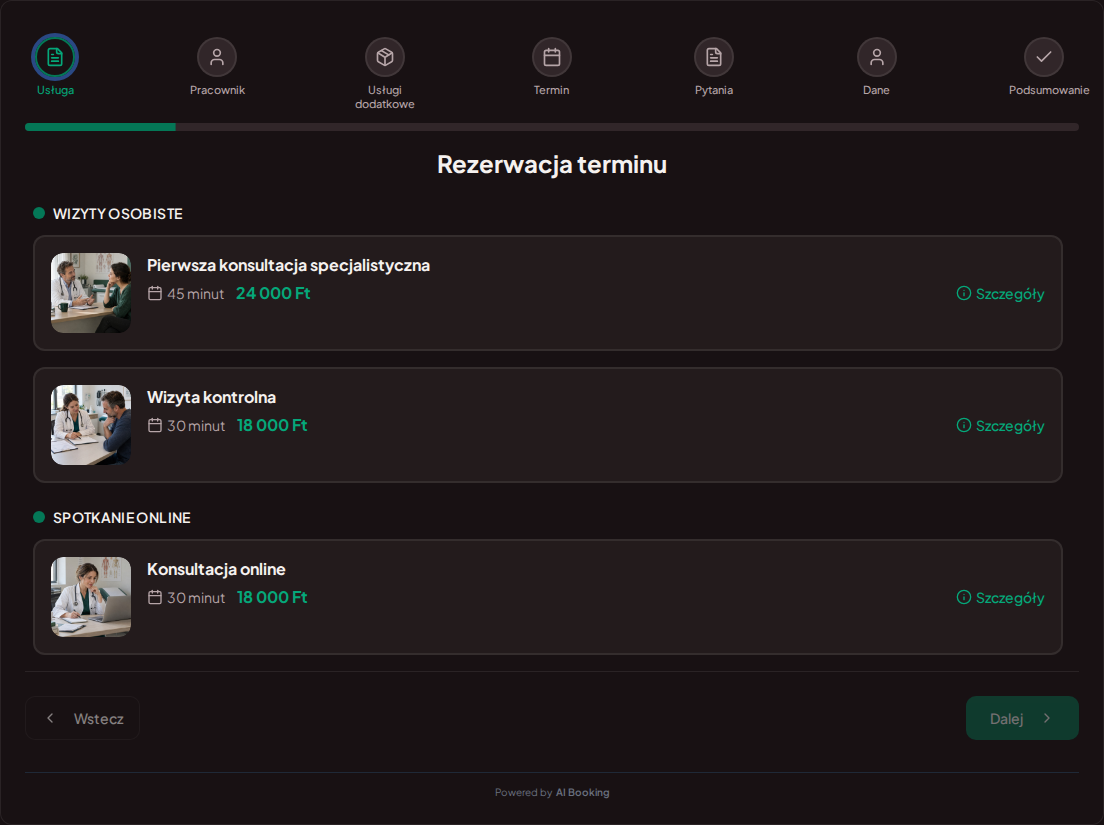The image size is (1104, 825).
Task: Select the Usługa step document icon
Action: [55, 57]
